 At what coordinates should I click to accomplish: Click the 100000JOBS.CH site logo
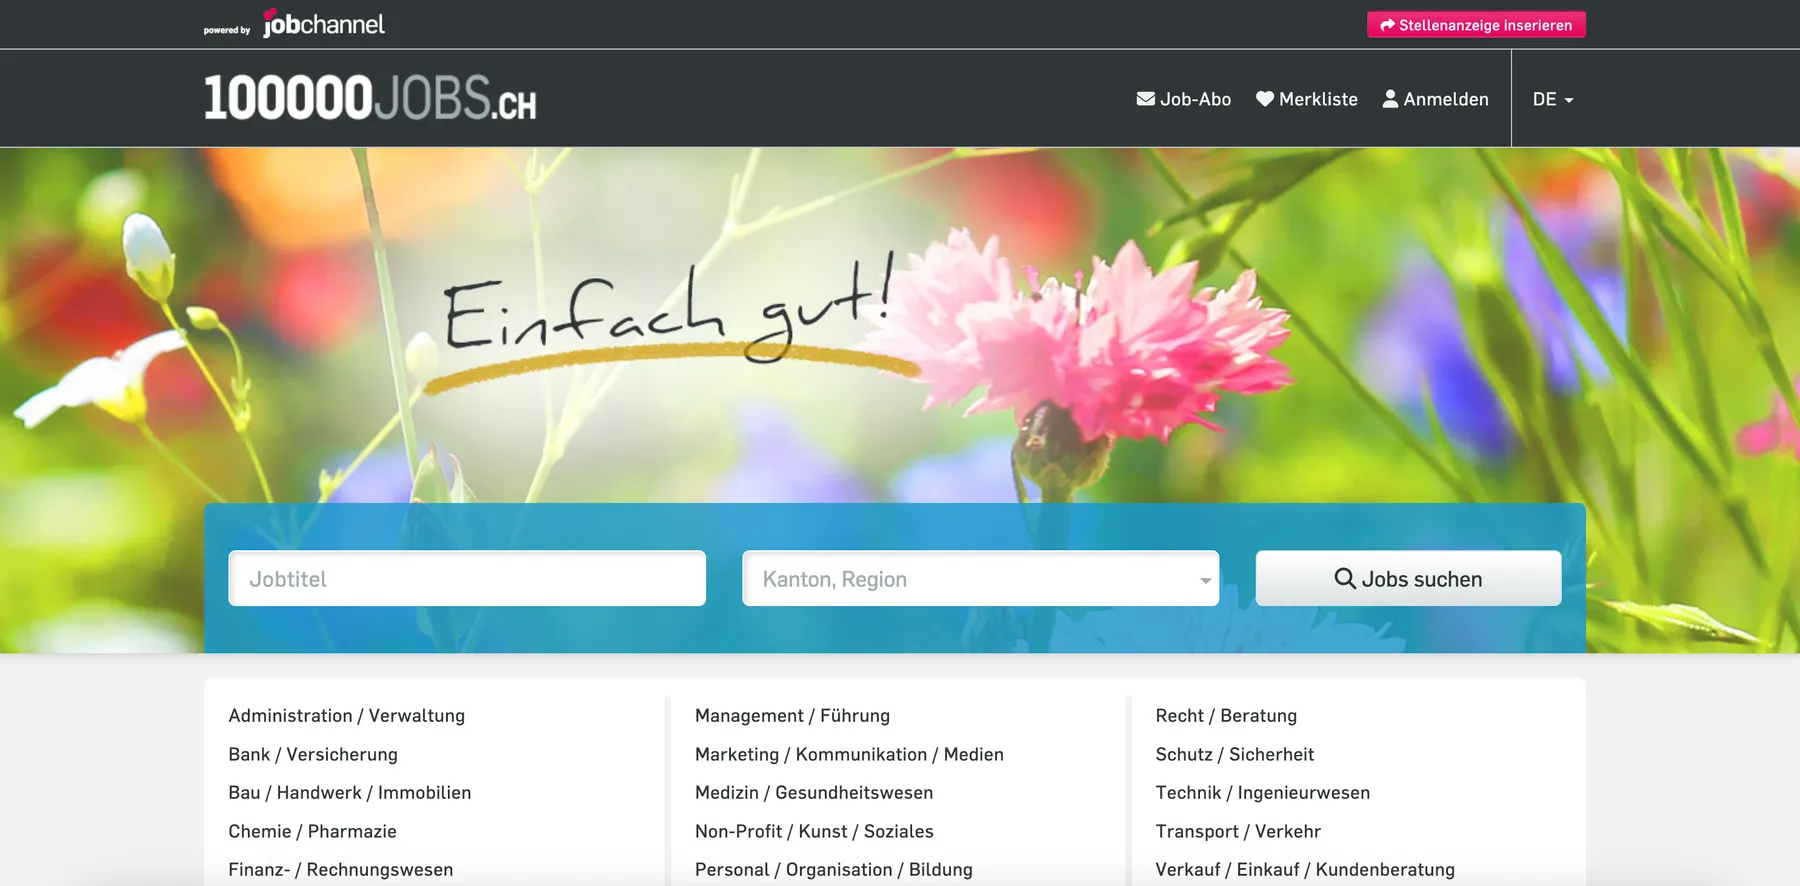click(x=370, y=99)
